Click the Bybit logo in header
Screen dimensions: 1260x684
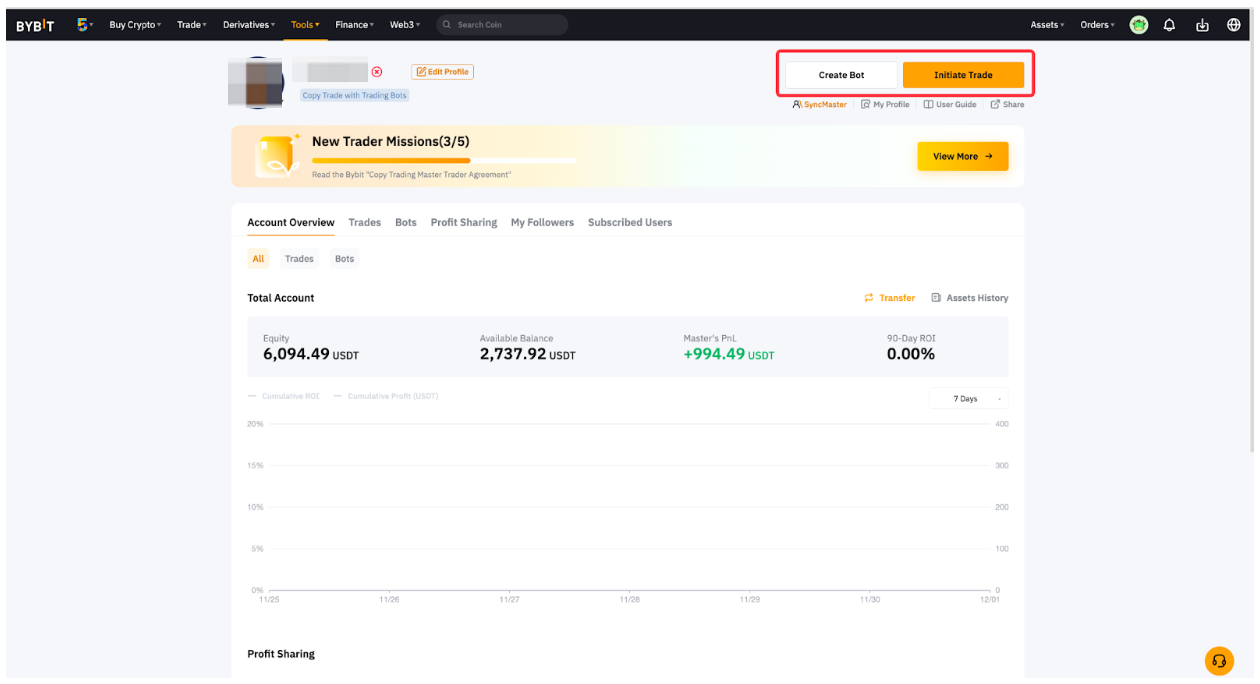[x=35, y=25]
